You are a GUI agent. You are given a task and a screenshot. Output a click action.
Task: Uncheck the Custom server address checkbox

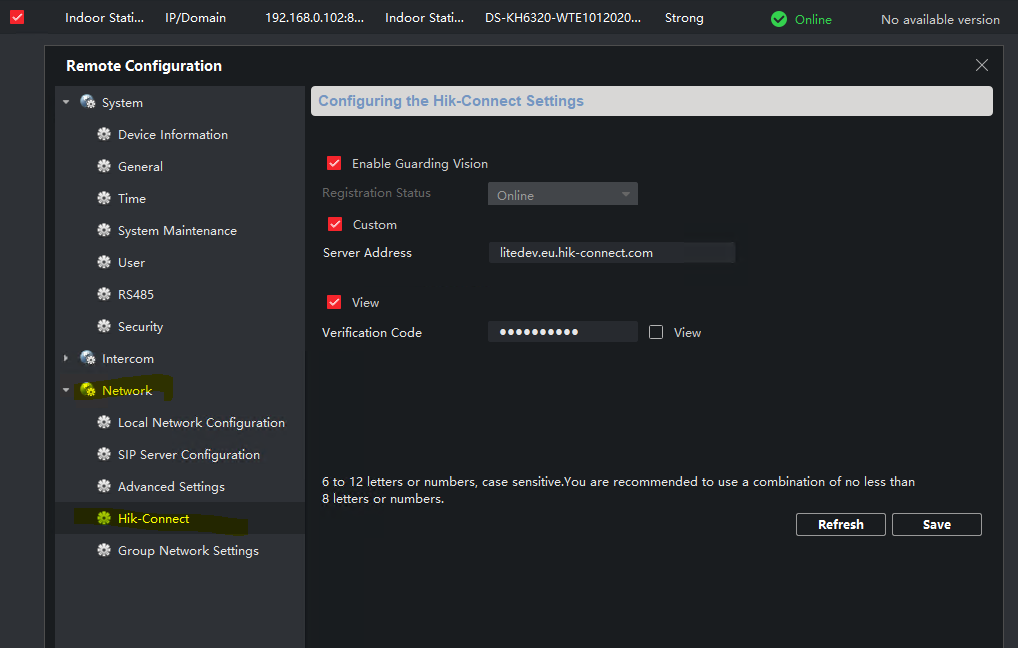[335, 224]
